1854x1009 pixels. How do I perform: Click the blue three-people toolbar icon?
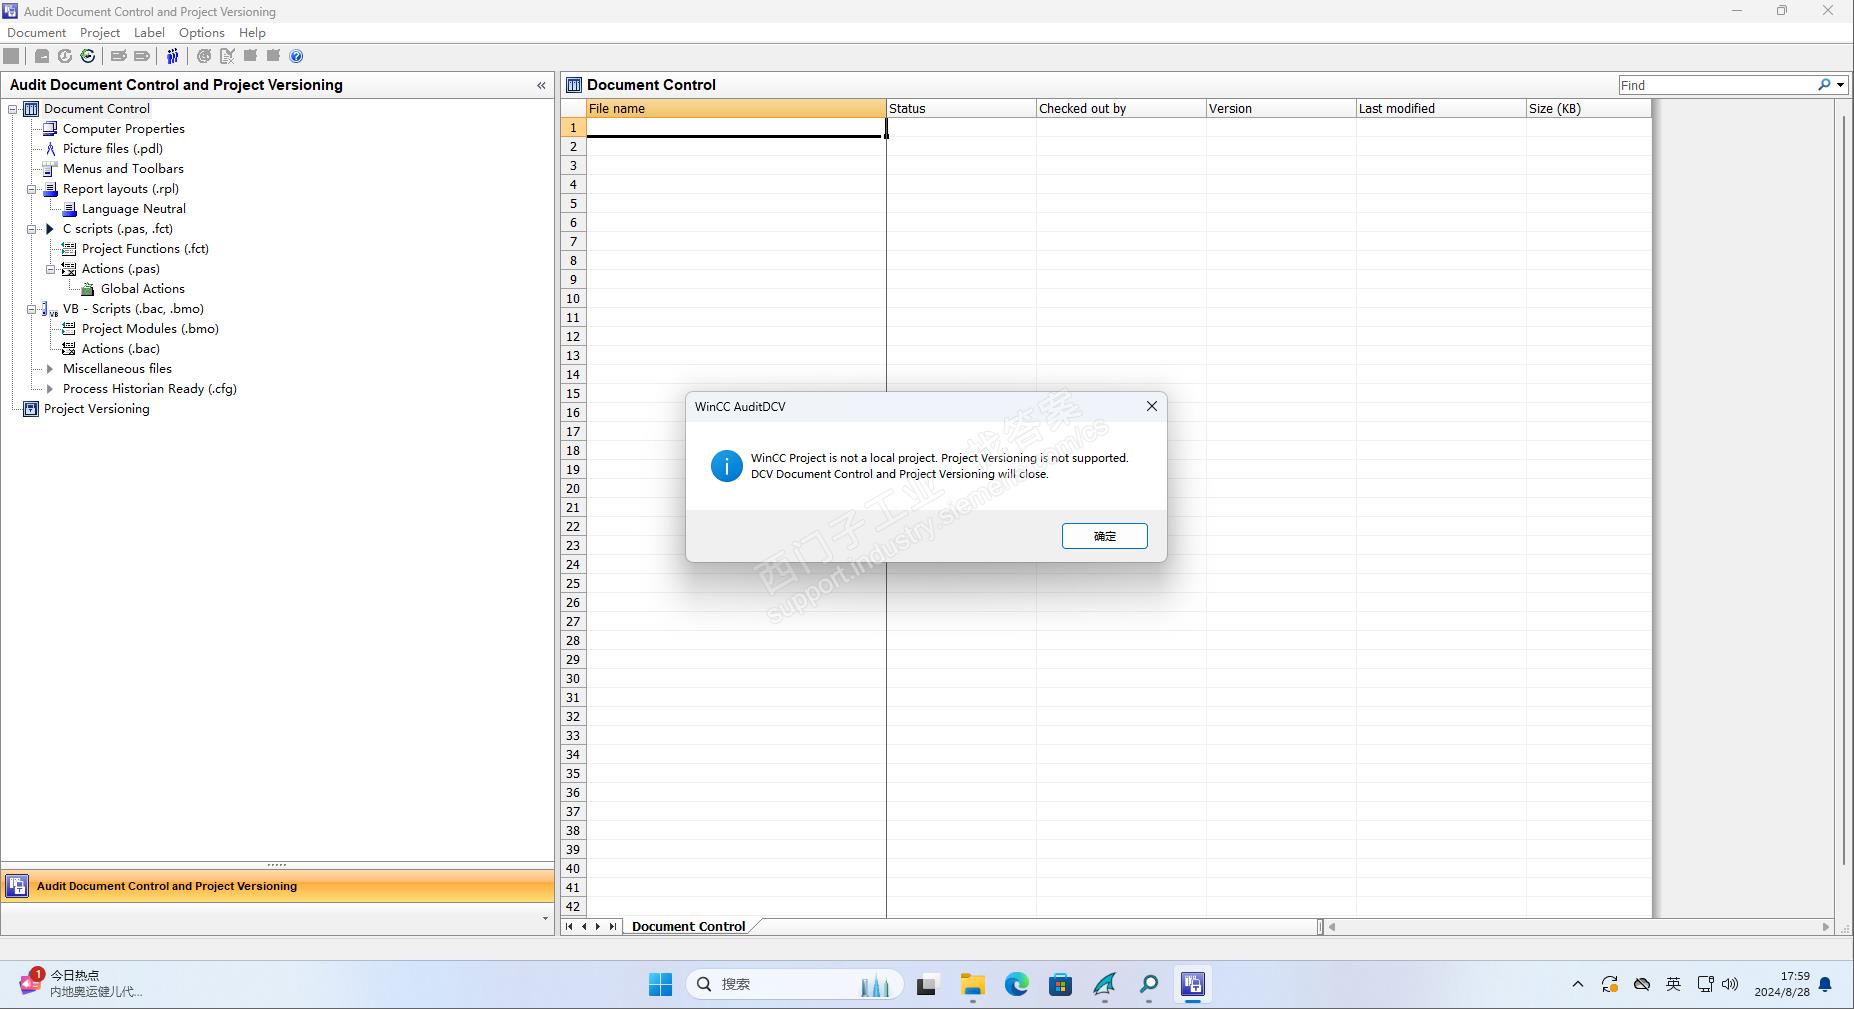click(172, 56)
